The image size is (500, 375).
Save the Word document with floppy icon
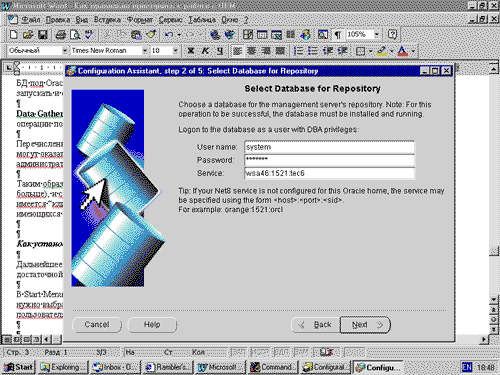pos(43,34)
